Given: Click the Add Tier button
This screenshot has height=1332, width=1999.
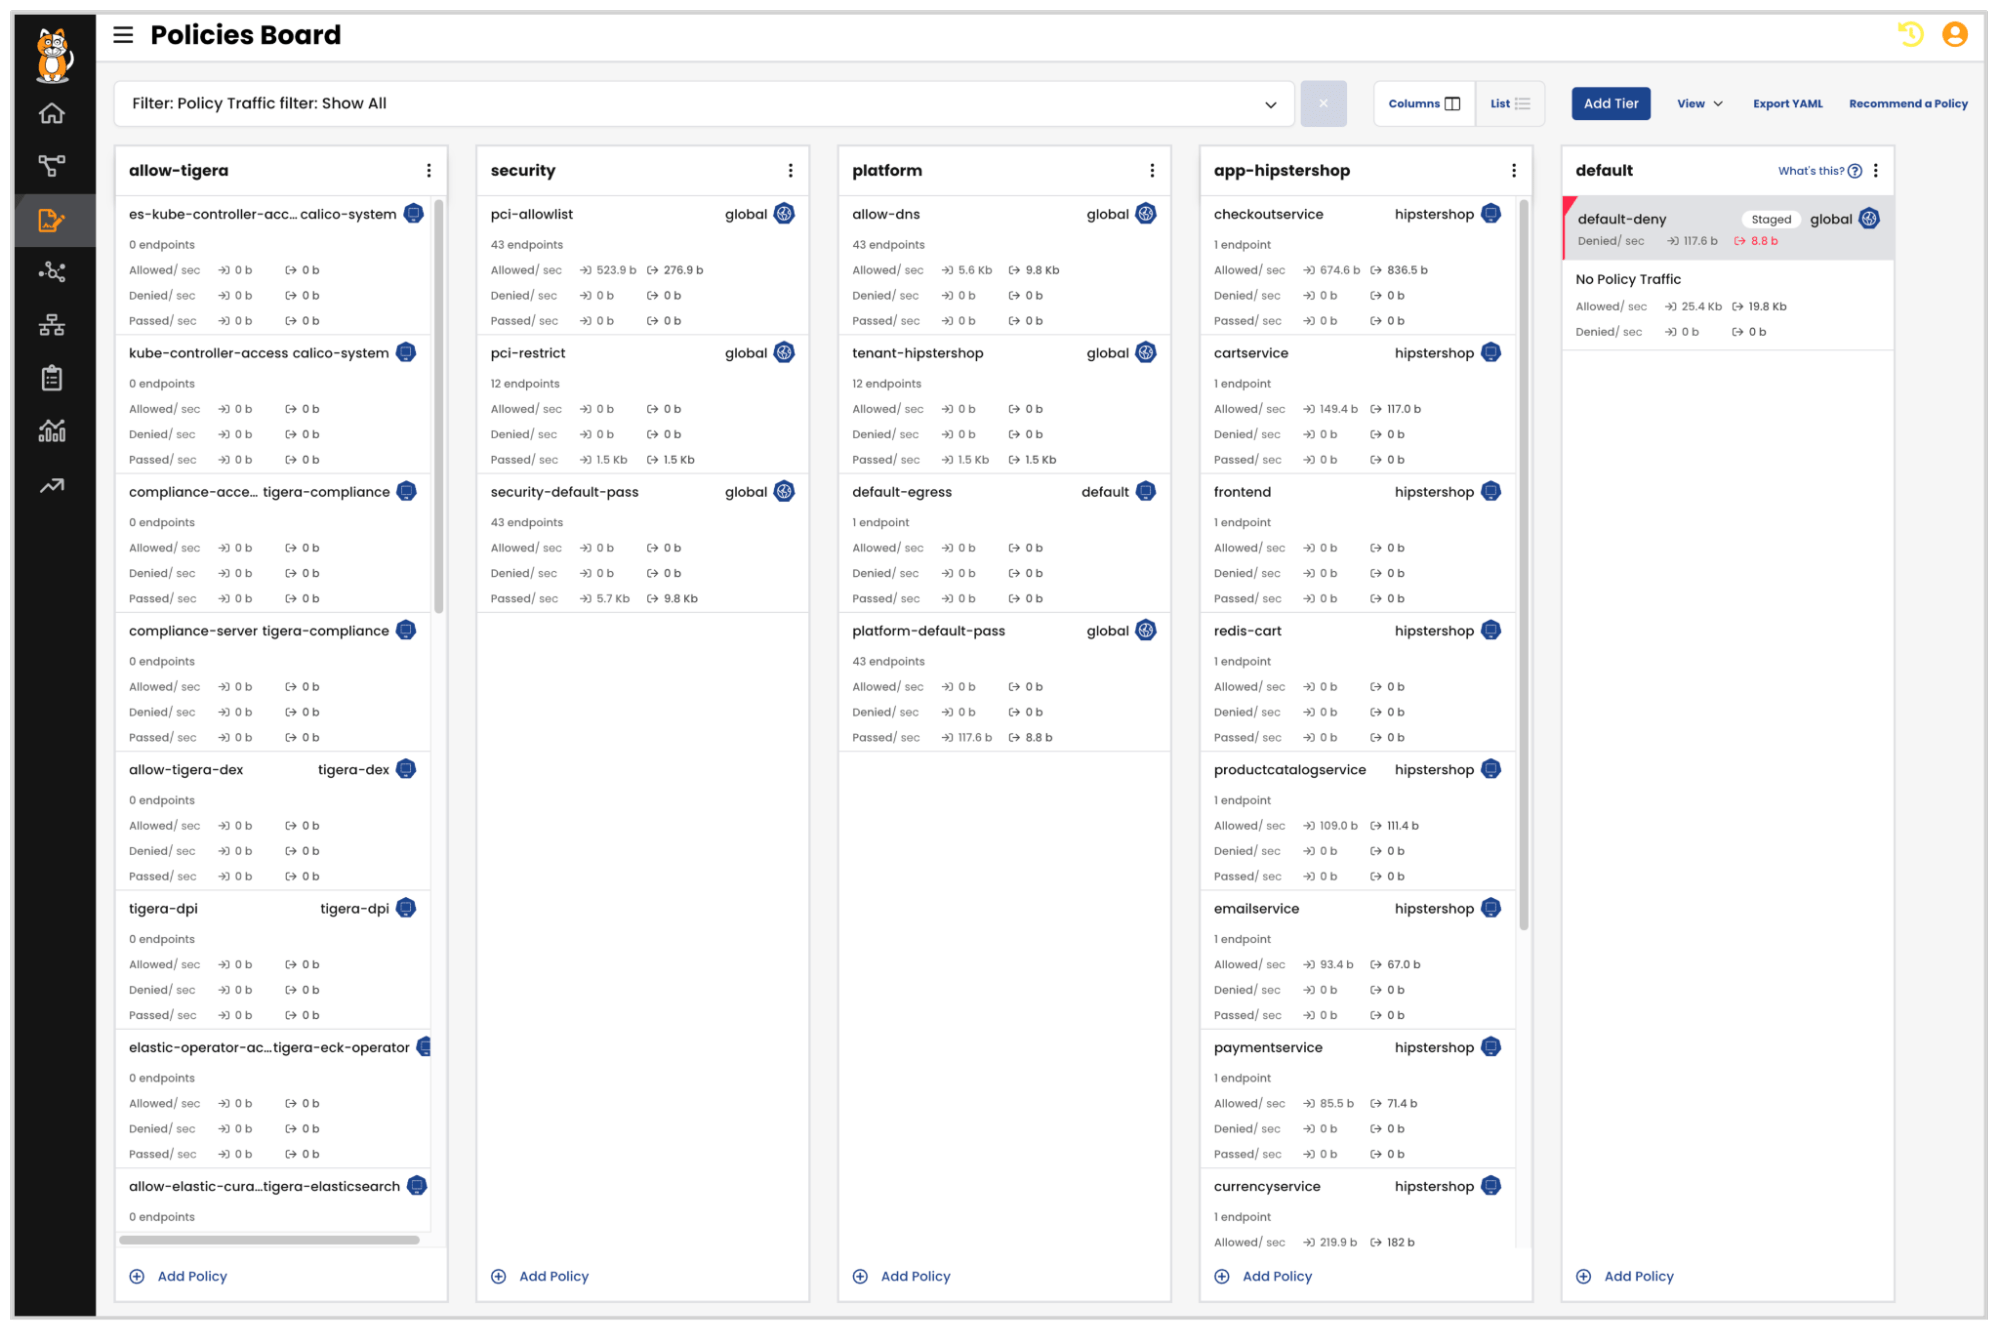Looking at the screenshot, I should coord(1611,104).
